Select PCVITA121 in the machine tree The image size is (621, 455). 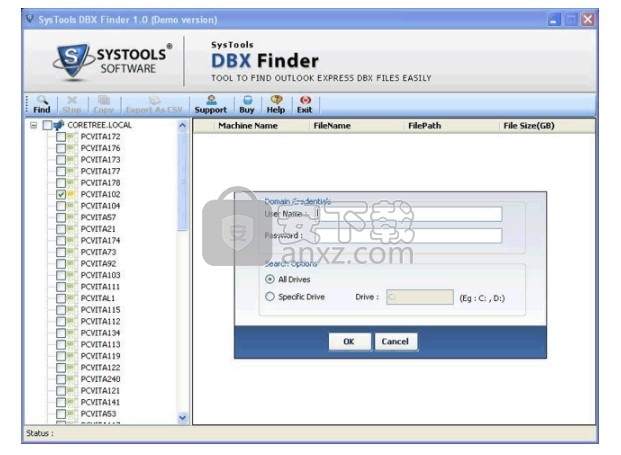tap(100, 390)
